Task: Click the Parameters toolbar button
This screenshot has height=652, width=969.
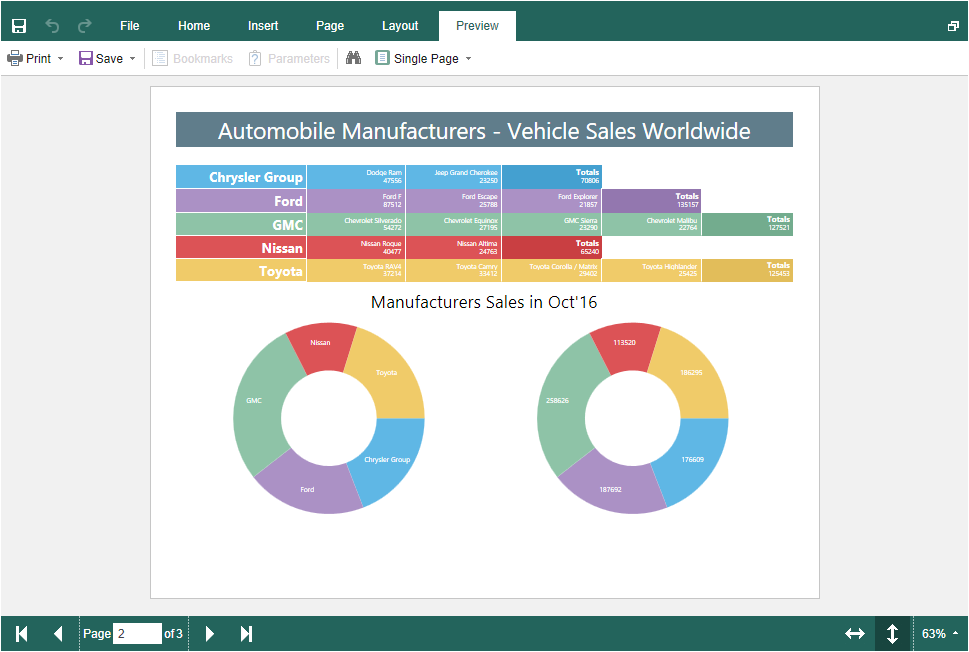Action: click(289, 58)
